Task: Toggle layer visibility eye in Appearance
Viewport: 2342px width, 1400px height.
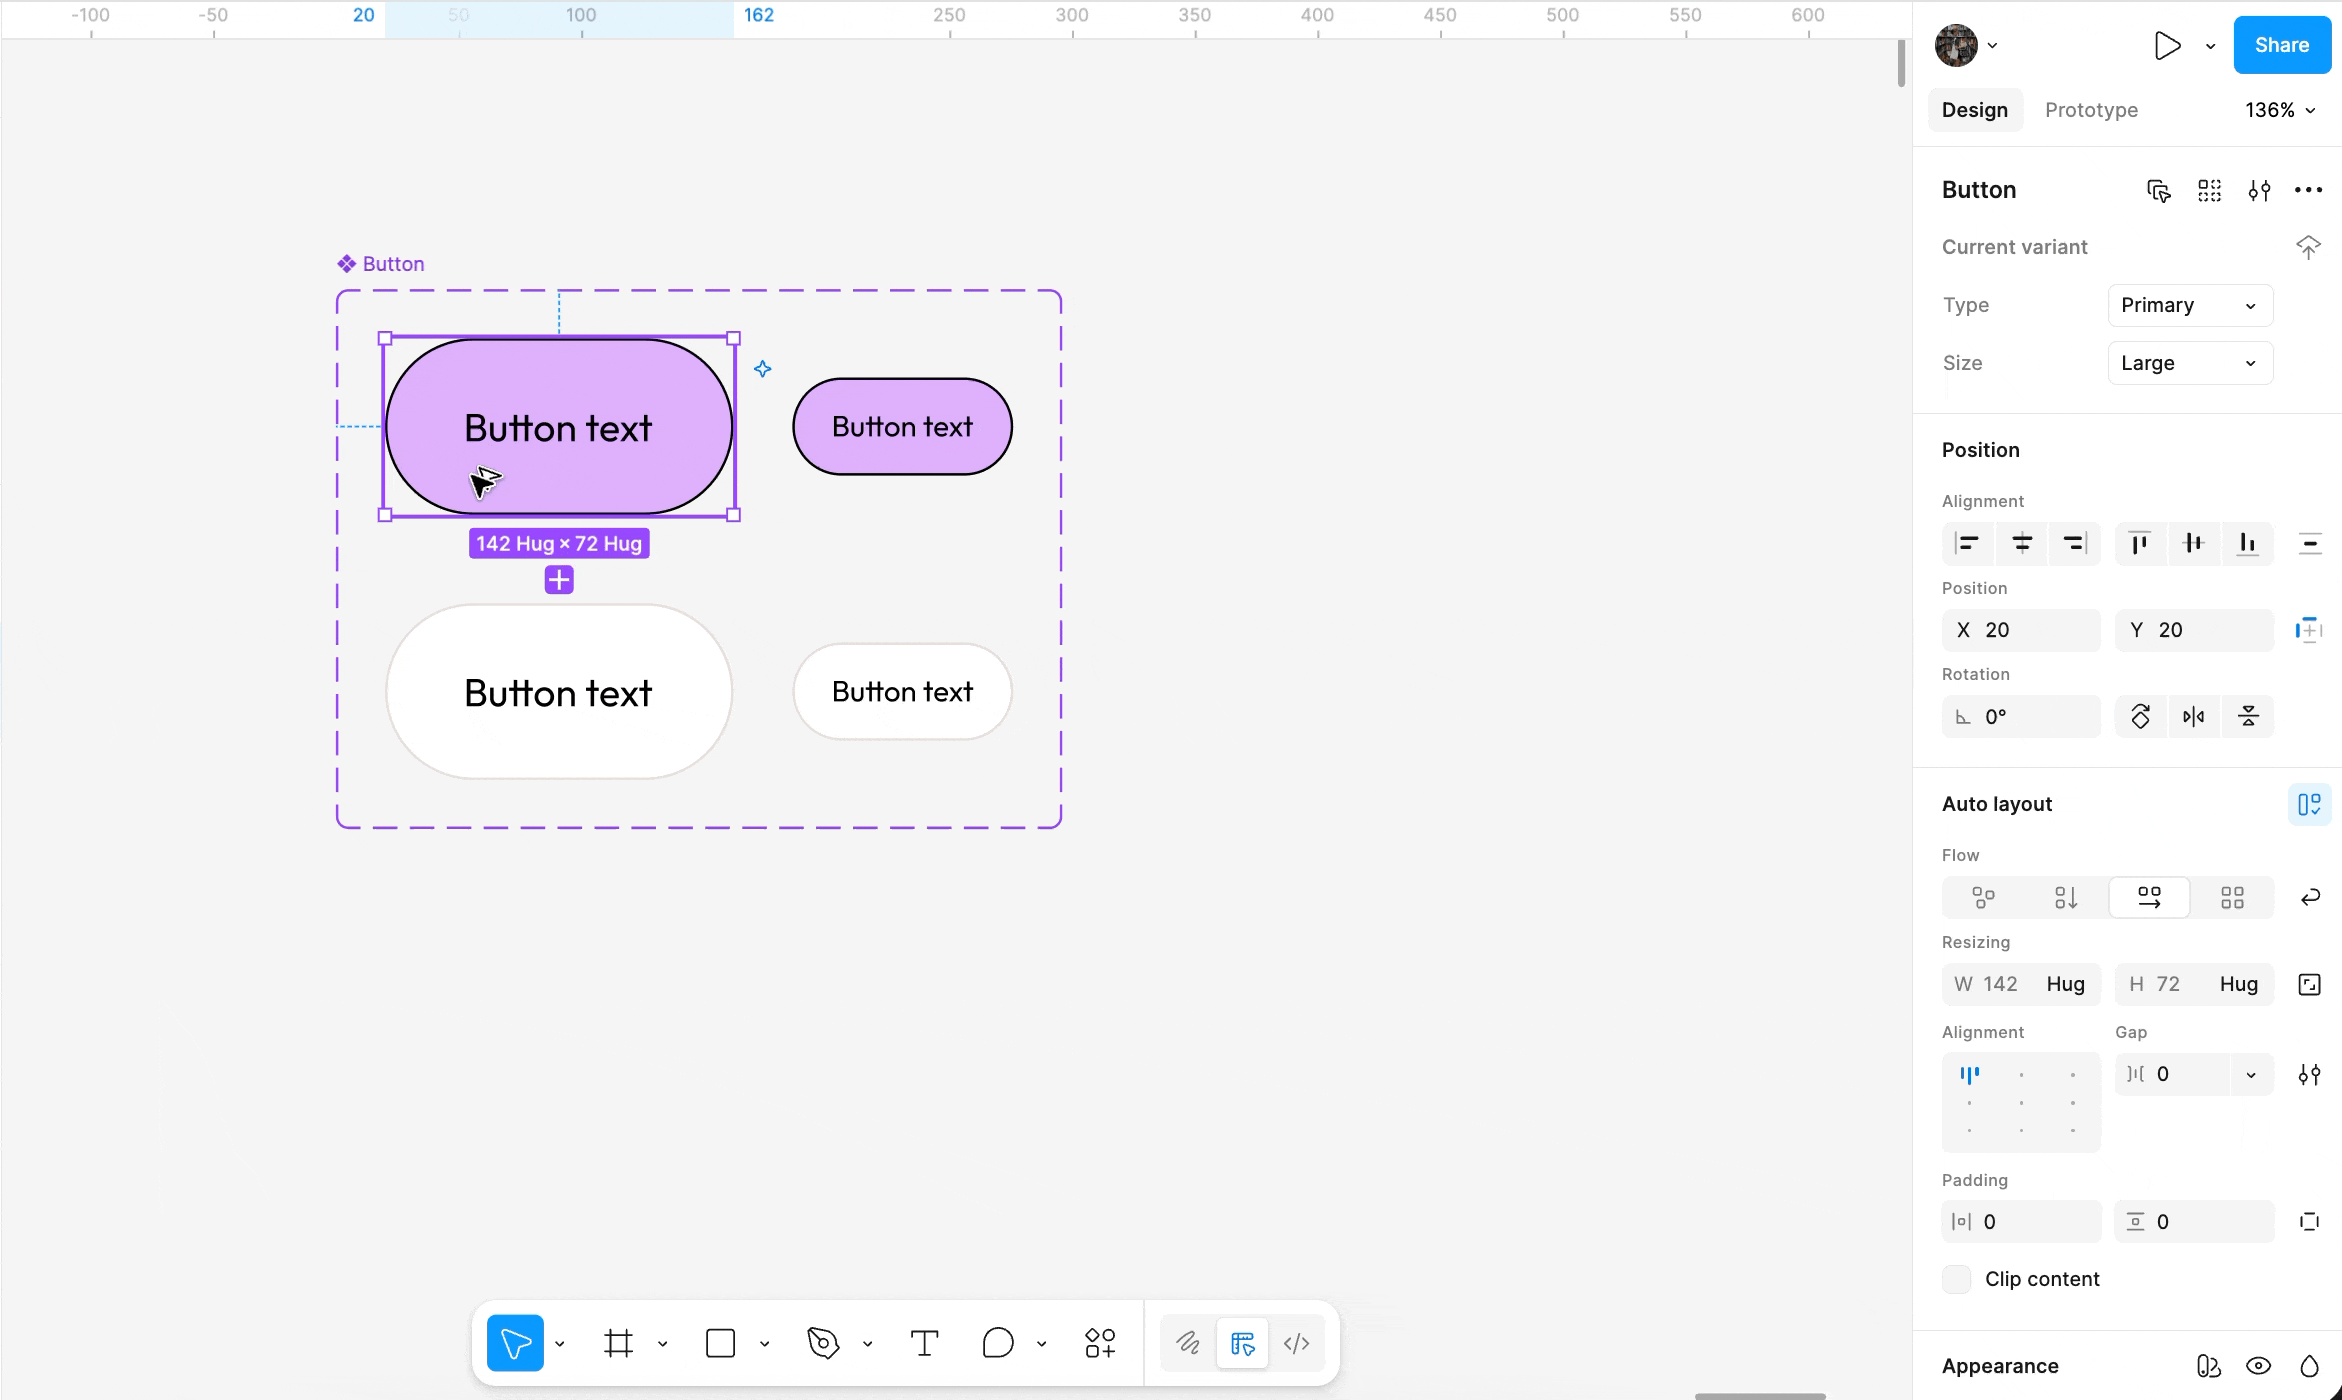Action: tap(2258, 1366)
